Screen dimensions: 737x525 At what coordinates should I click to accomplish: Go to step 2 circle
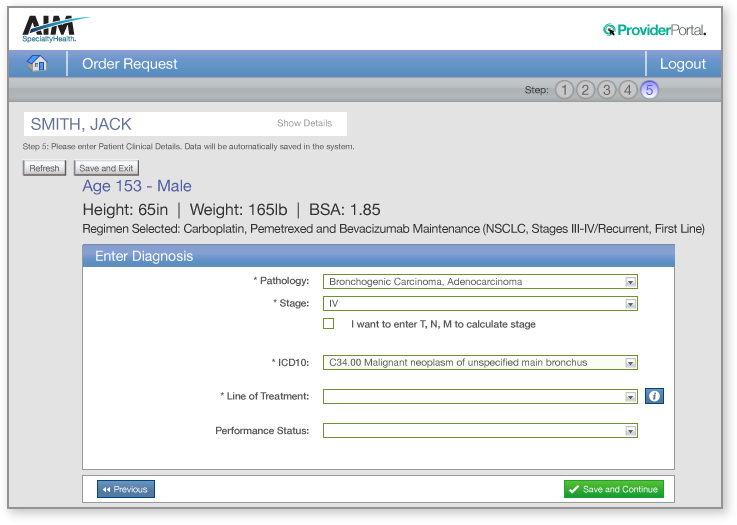tap(585, 90)
